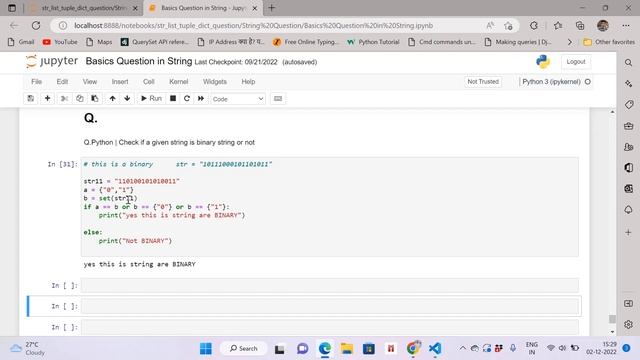This screenshot has height=360, width=640.
Task: Click the Logout button
Action: 576,62
